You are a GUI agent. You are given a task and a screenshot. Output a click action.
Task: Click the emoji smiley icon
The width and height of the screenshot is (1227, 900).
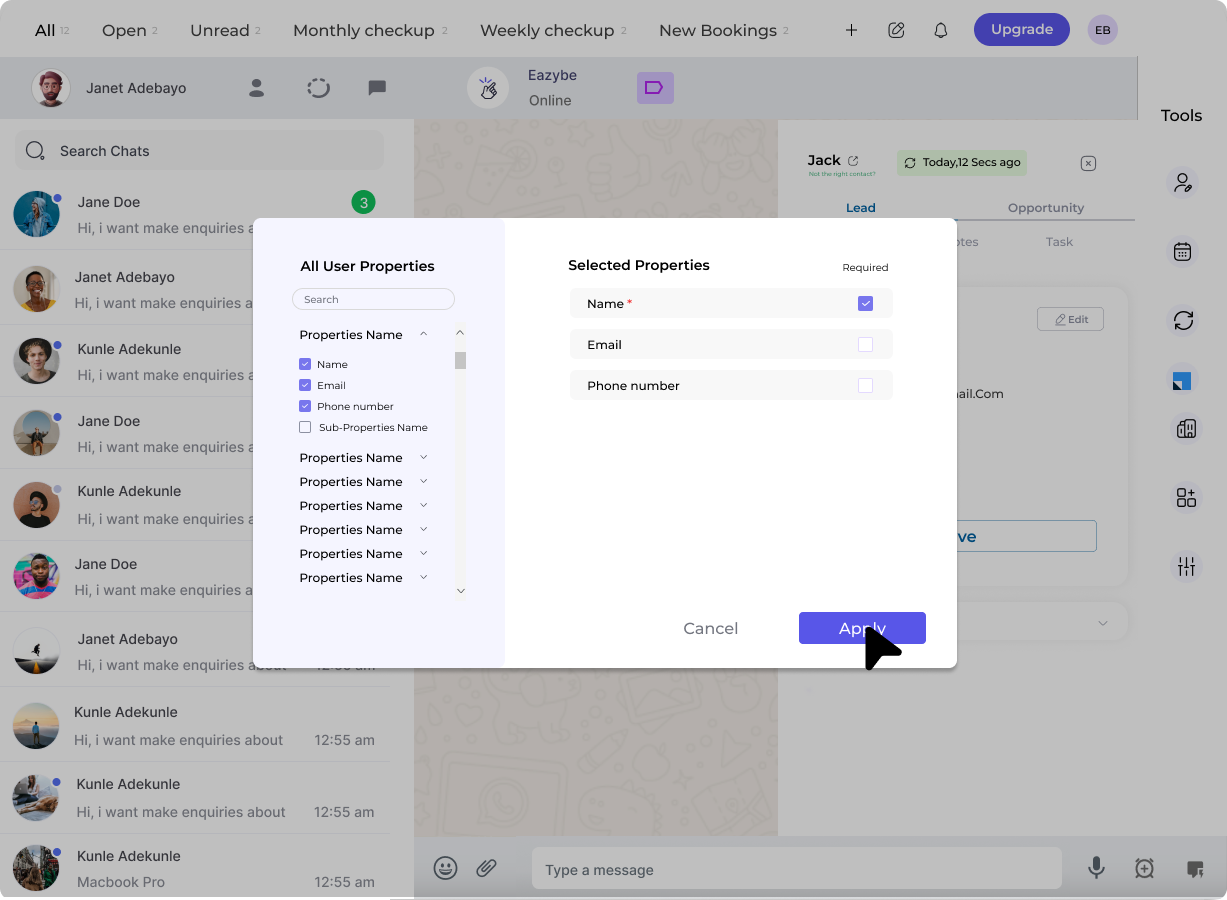coord(446,868)
